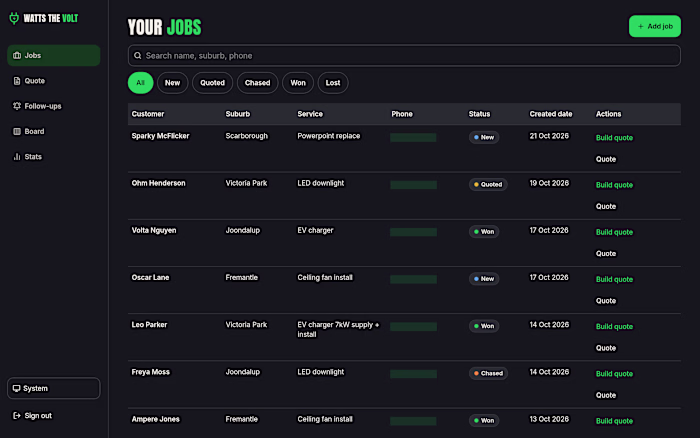Click the New status badge for Oscar Lane
700x438 pixels.
484,279
